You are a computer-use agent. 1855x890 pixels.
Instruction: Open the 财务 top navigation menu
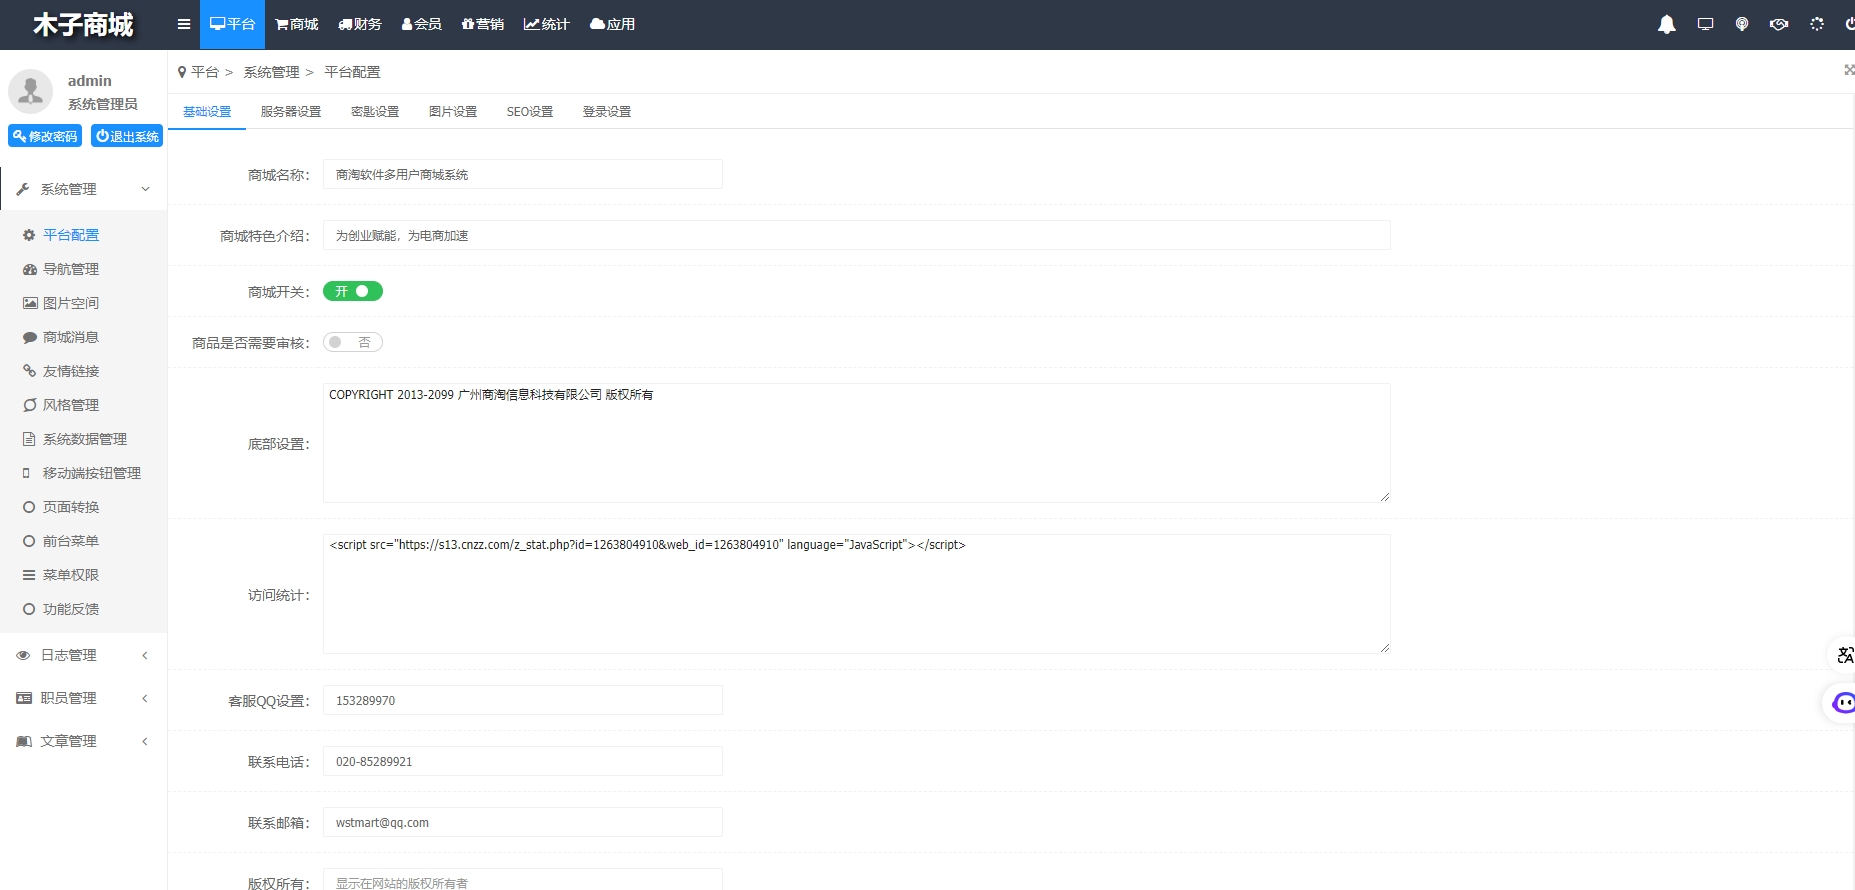[x=360, y=24]
